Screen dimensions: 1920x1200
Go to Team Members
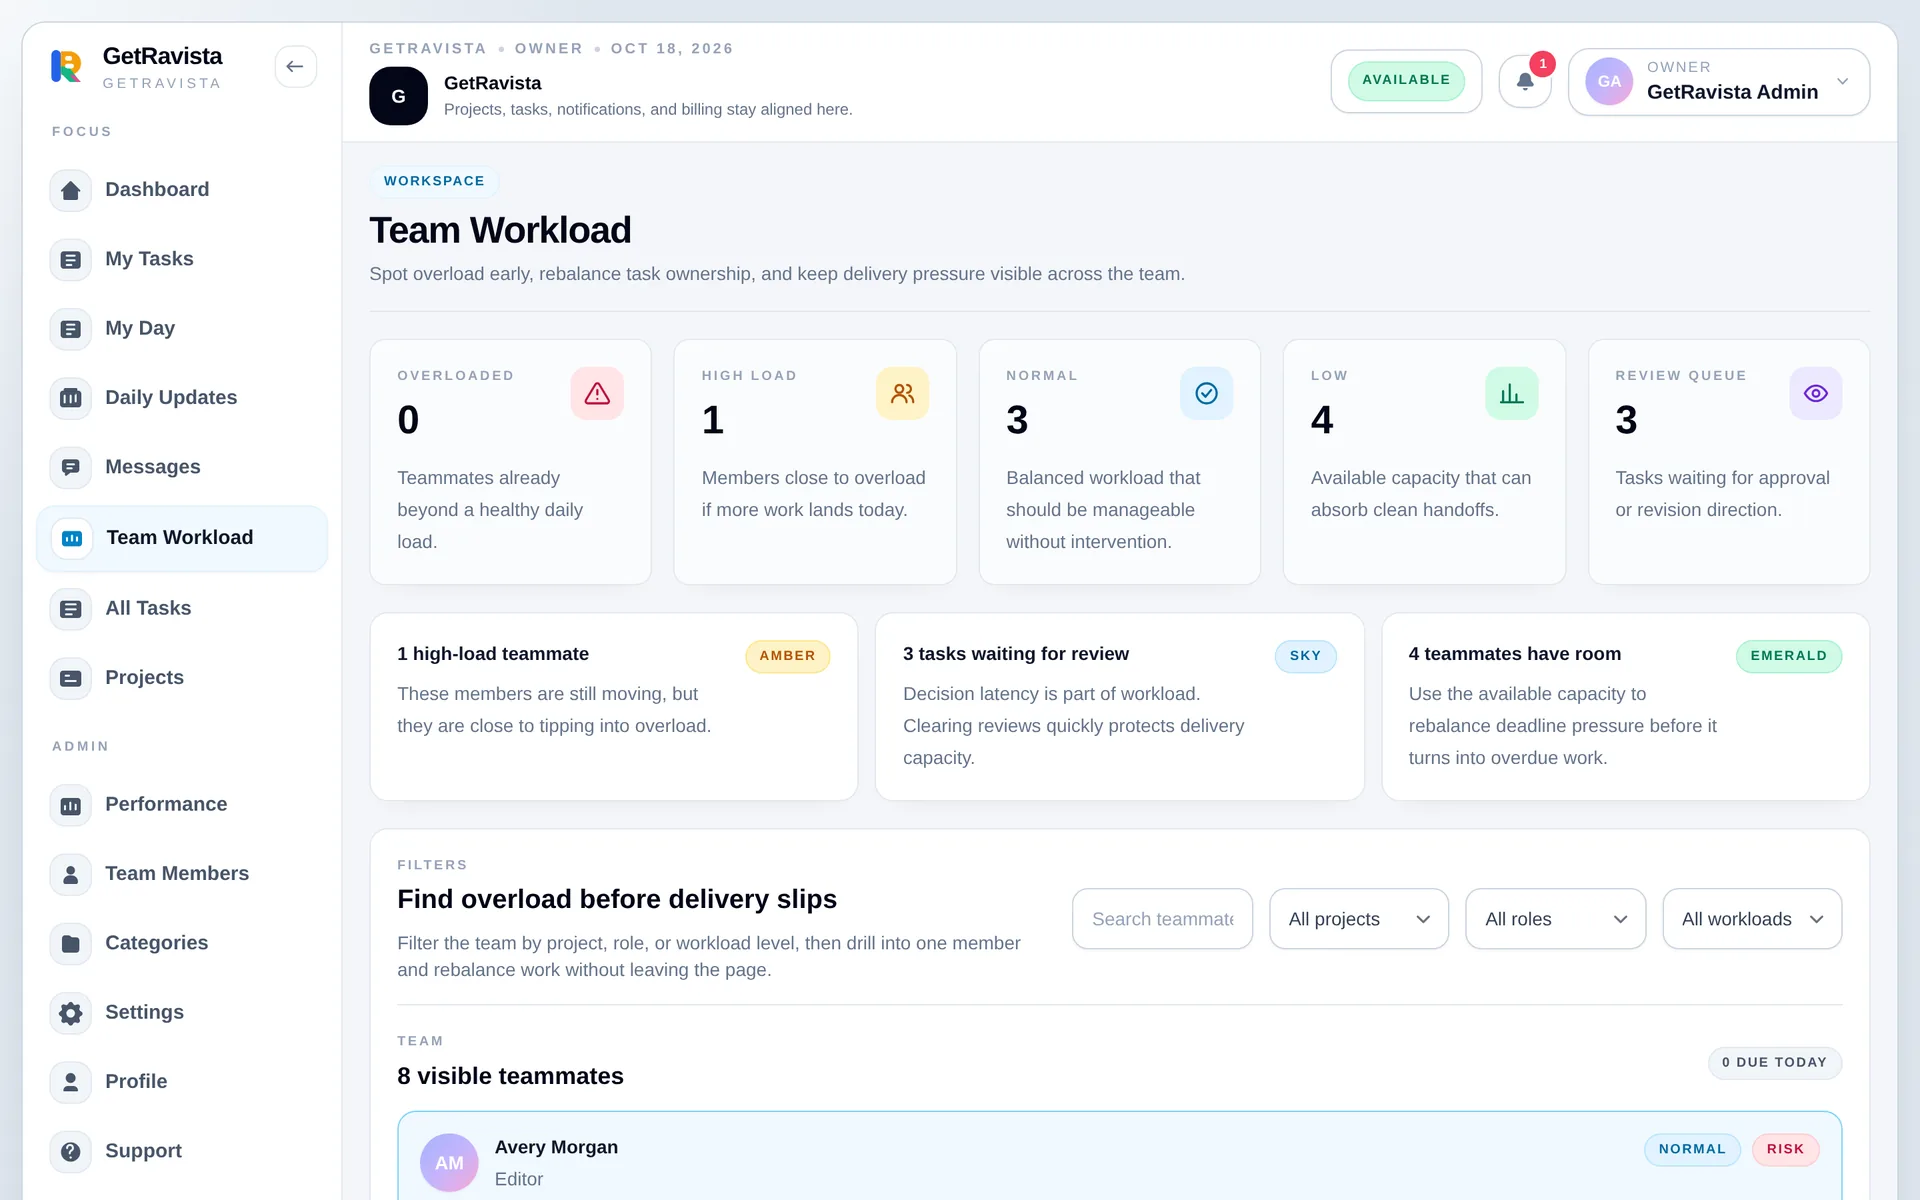182,874
